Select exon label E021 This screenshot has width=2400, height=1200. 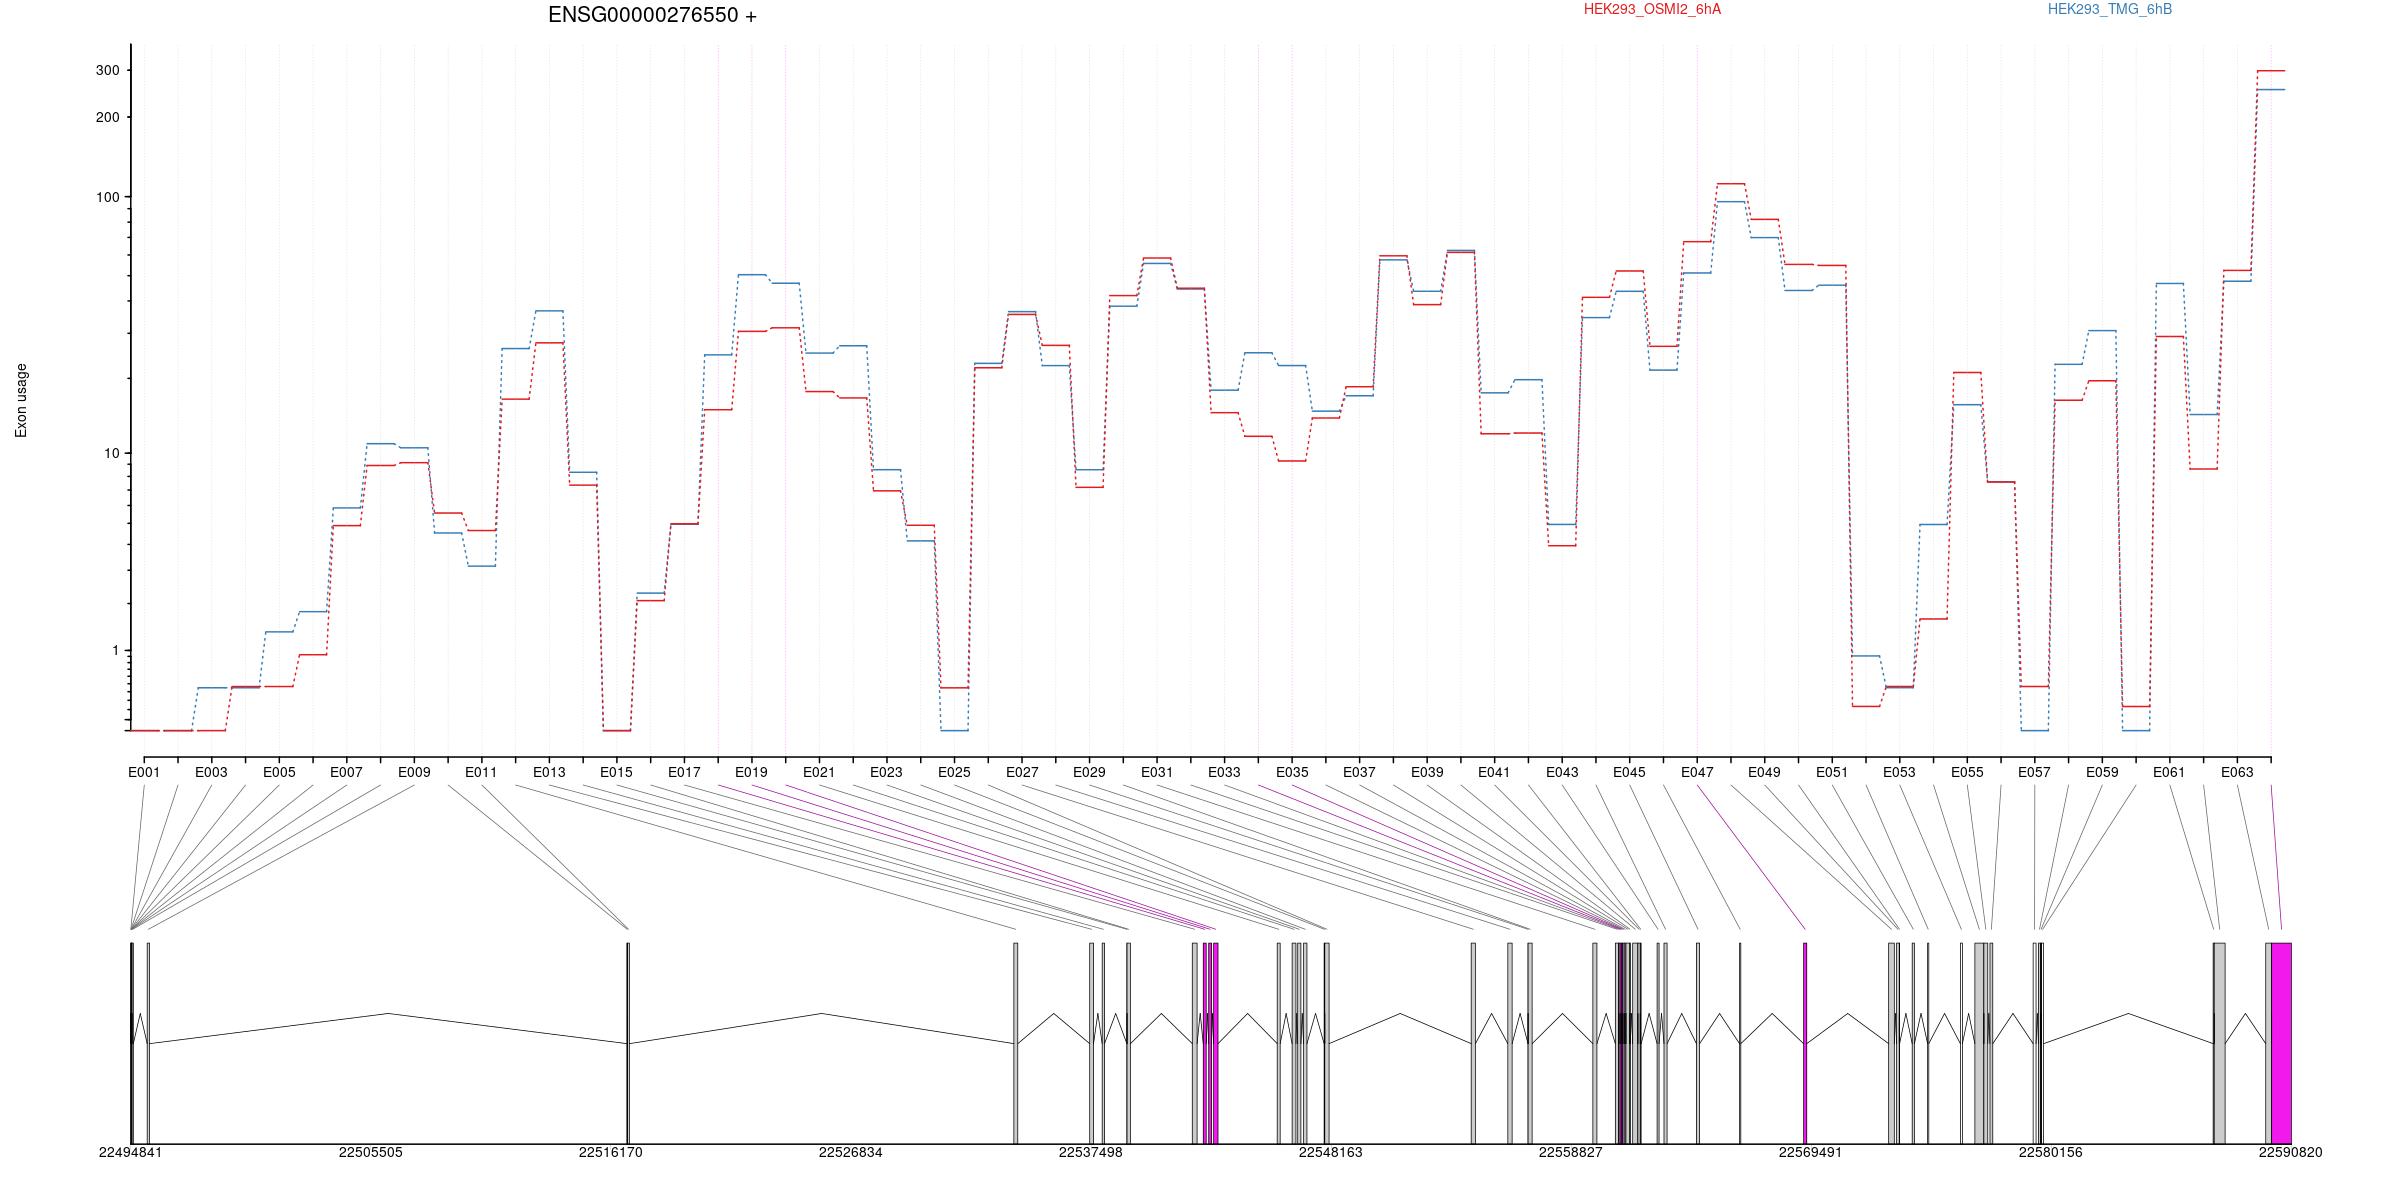(819, 772)
